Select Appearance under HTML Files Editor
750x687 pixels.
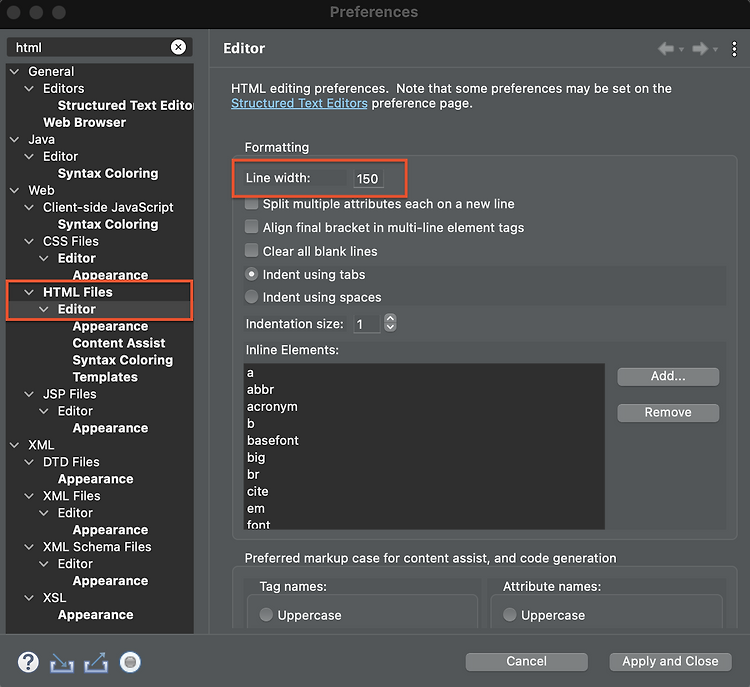[x=110, y=326]
